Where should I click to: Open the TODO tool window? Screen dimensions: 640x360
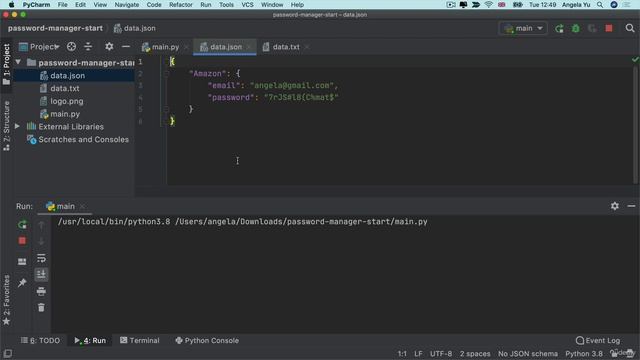[40, 340]
